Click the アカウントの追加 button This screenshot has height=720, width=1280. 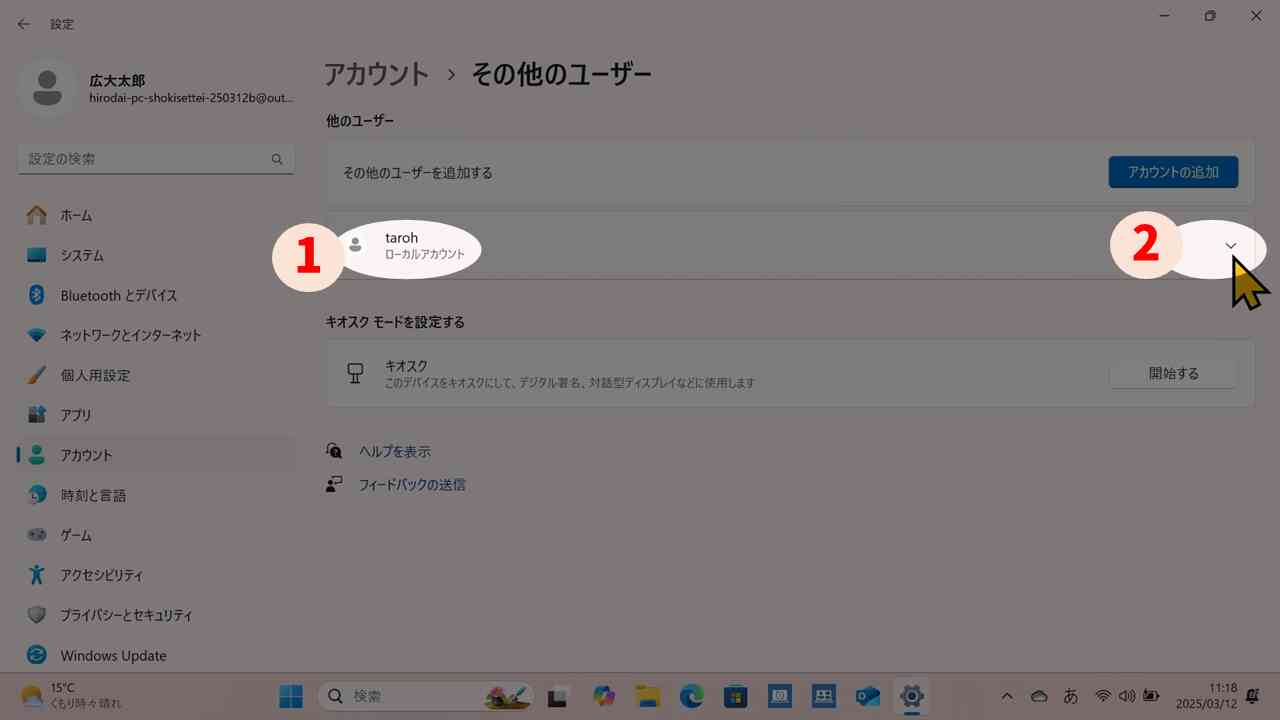coord(1172,172)
